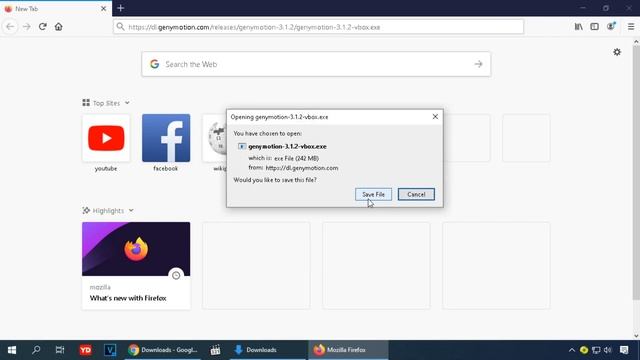Open Windows taskbar search

(36, 350)
